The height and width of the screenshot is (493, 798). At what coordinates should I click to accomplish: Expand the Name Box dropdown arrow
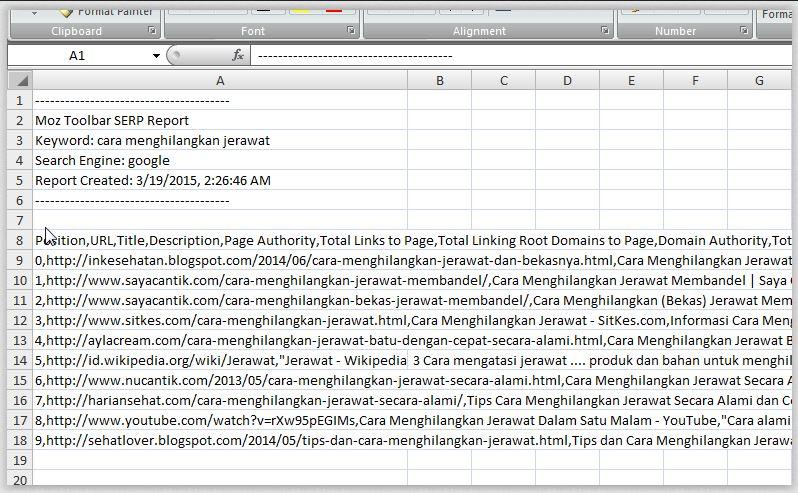(x=156, y=56)
